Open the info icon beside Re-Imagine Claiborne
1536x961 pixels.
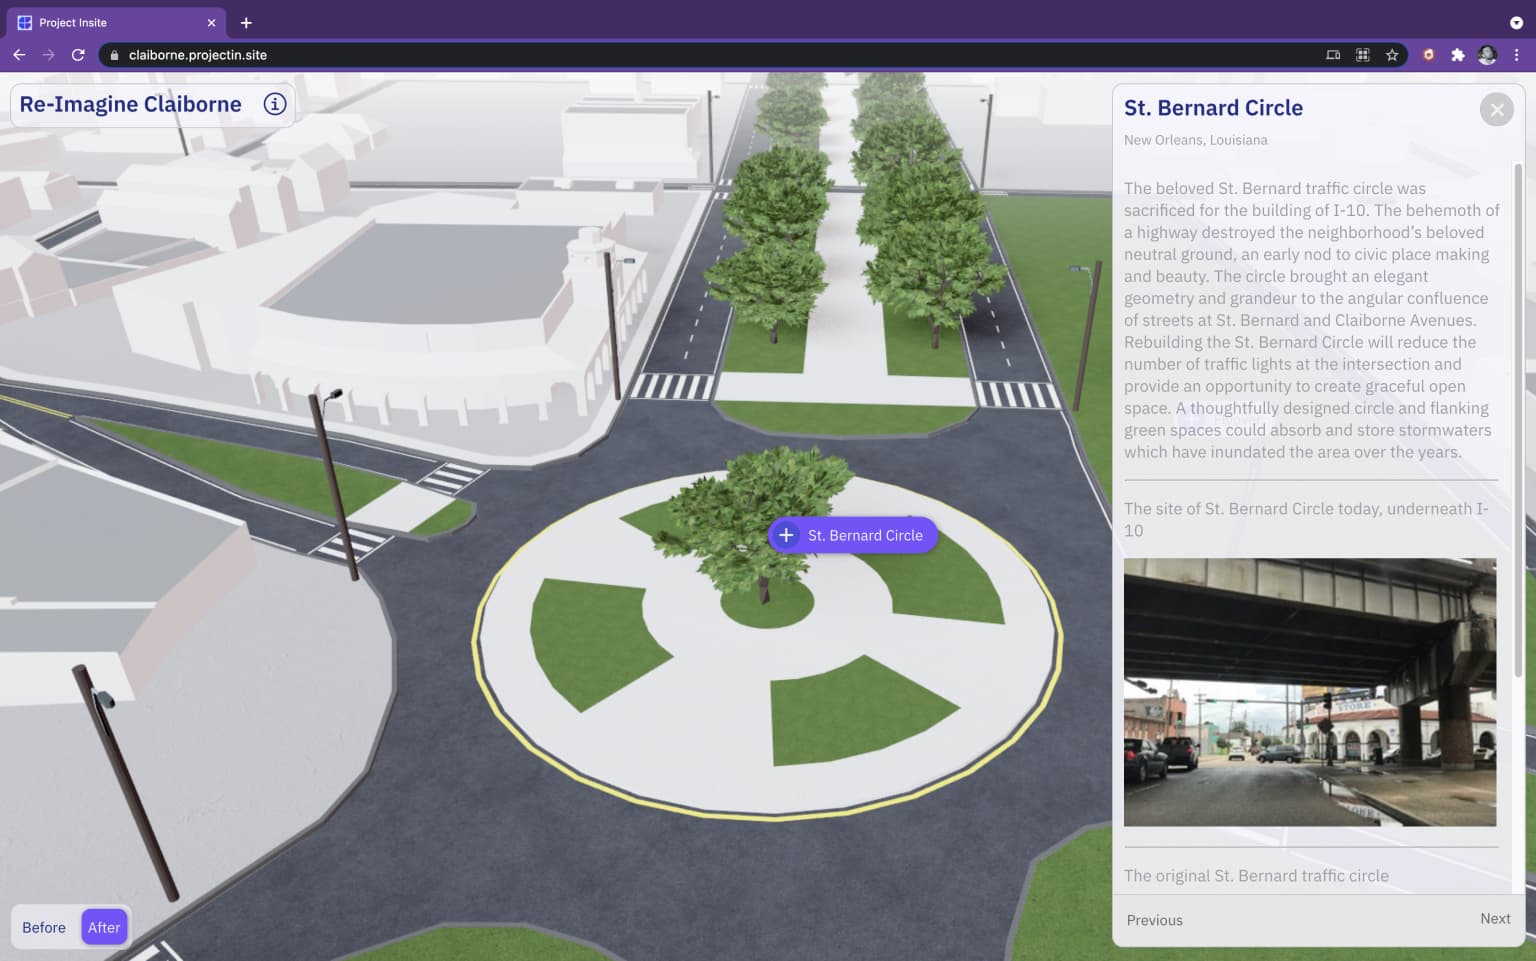point(274,104)
